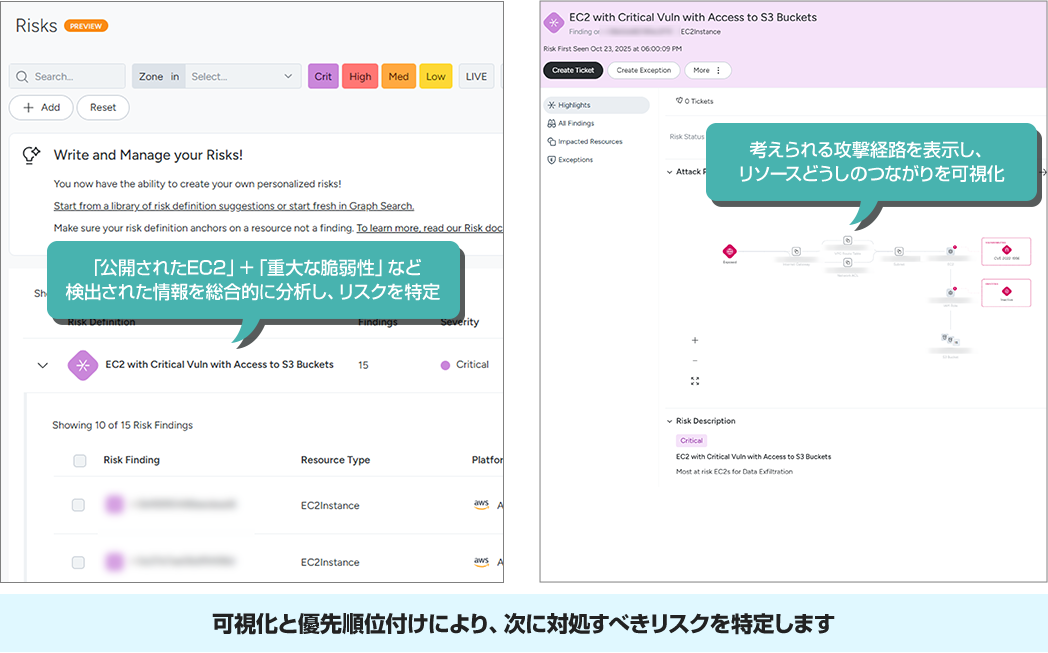Click the Create Ticket button
The image size is (1048, 653).
[x=572, y=70]
